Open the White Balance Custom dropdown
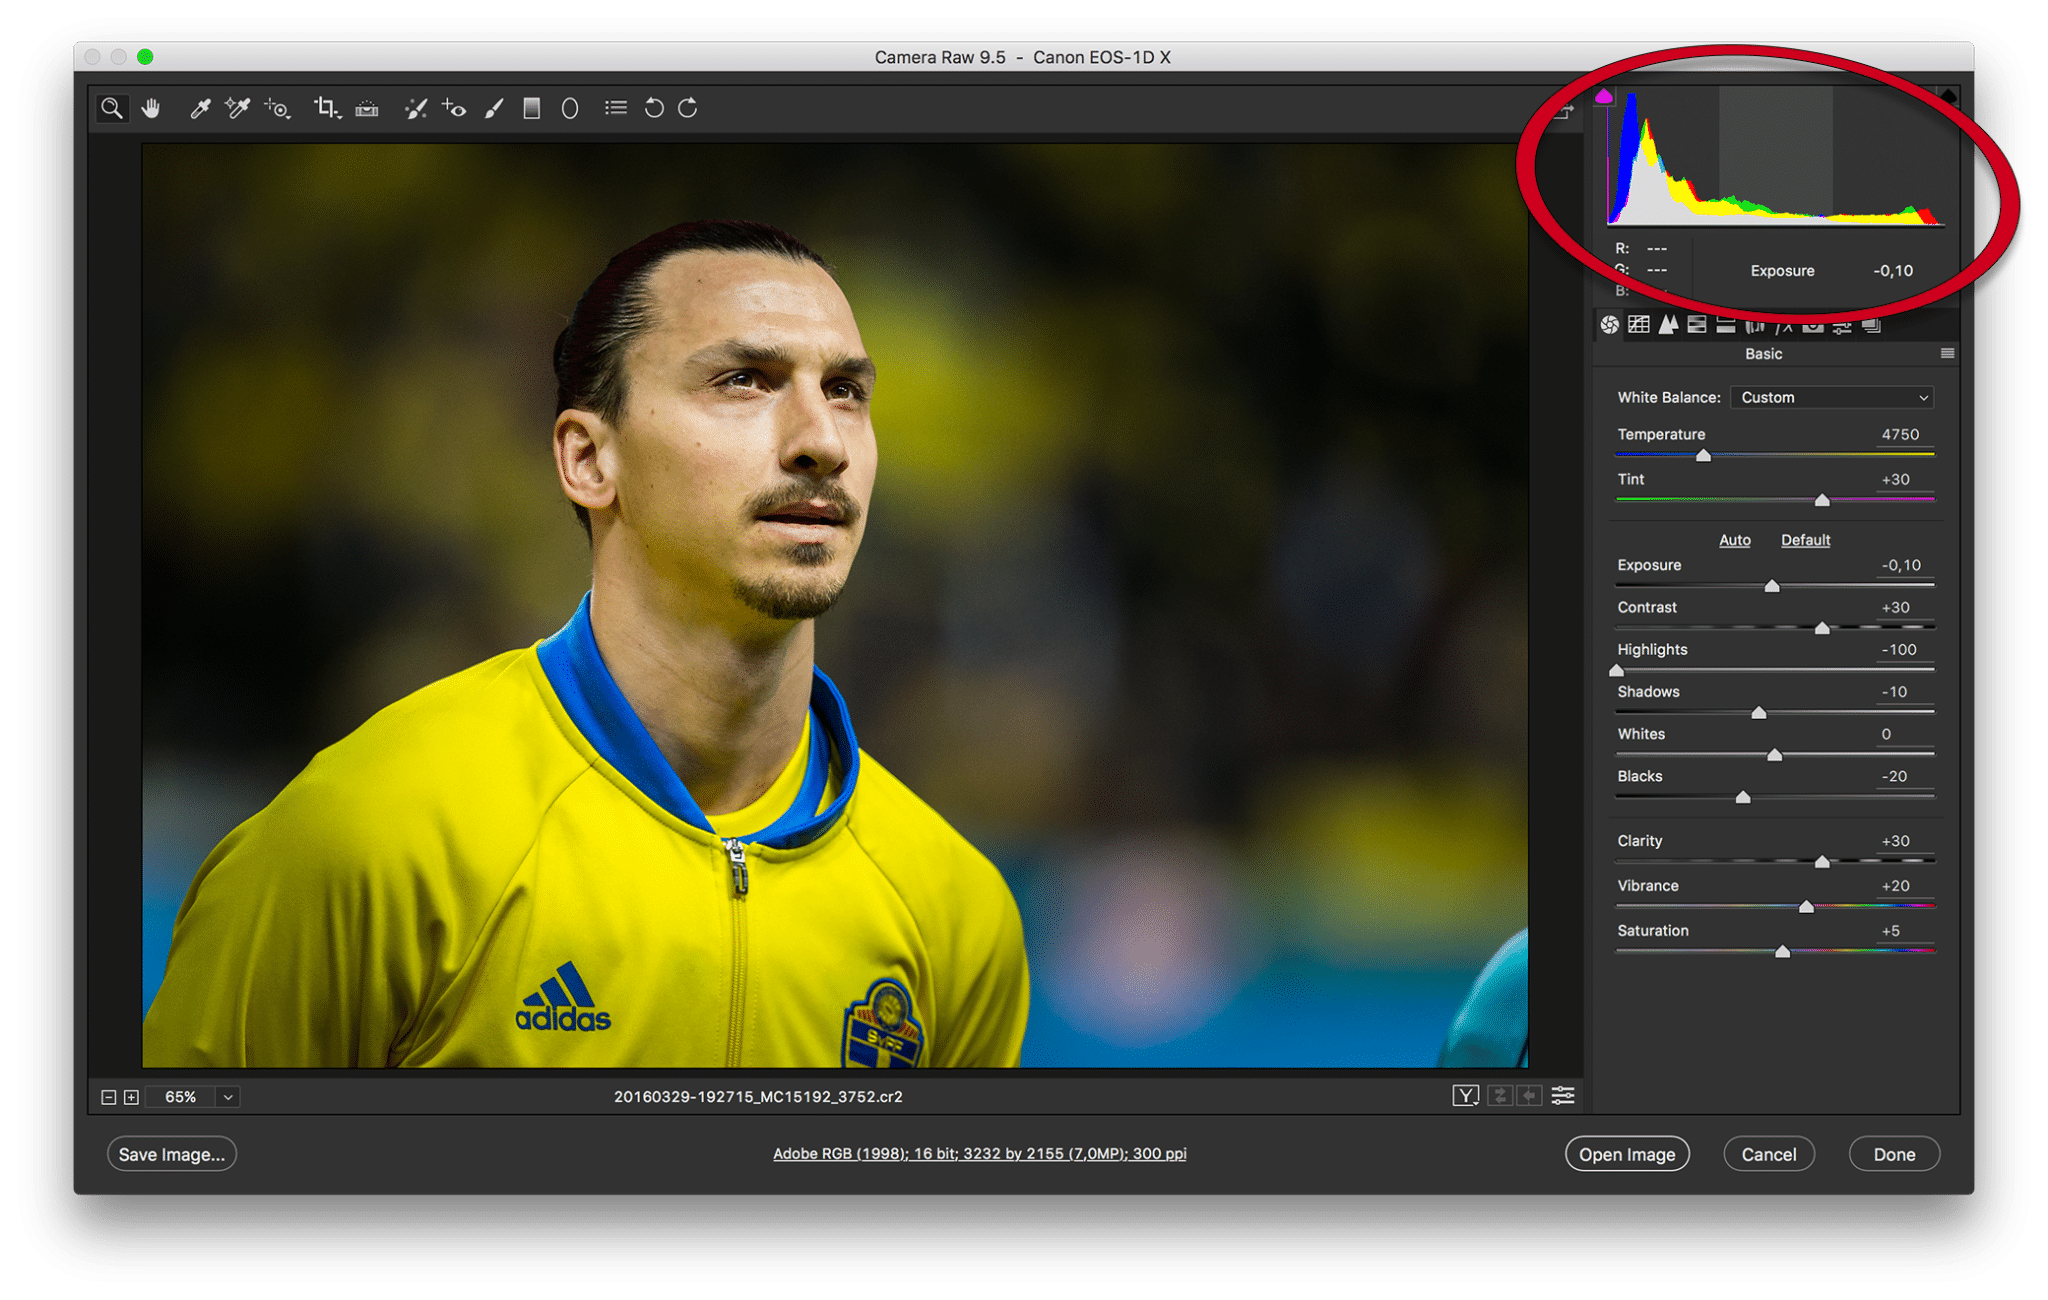 point(1832,397)
